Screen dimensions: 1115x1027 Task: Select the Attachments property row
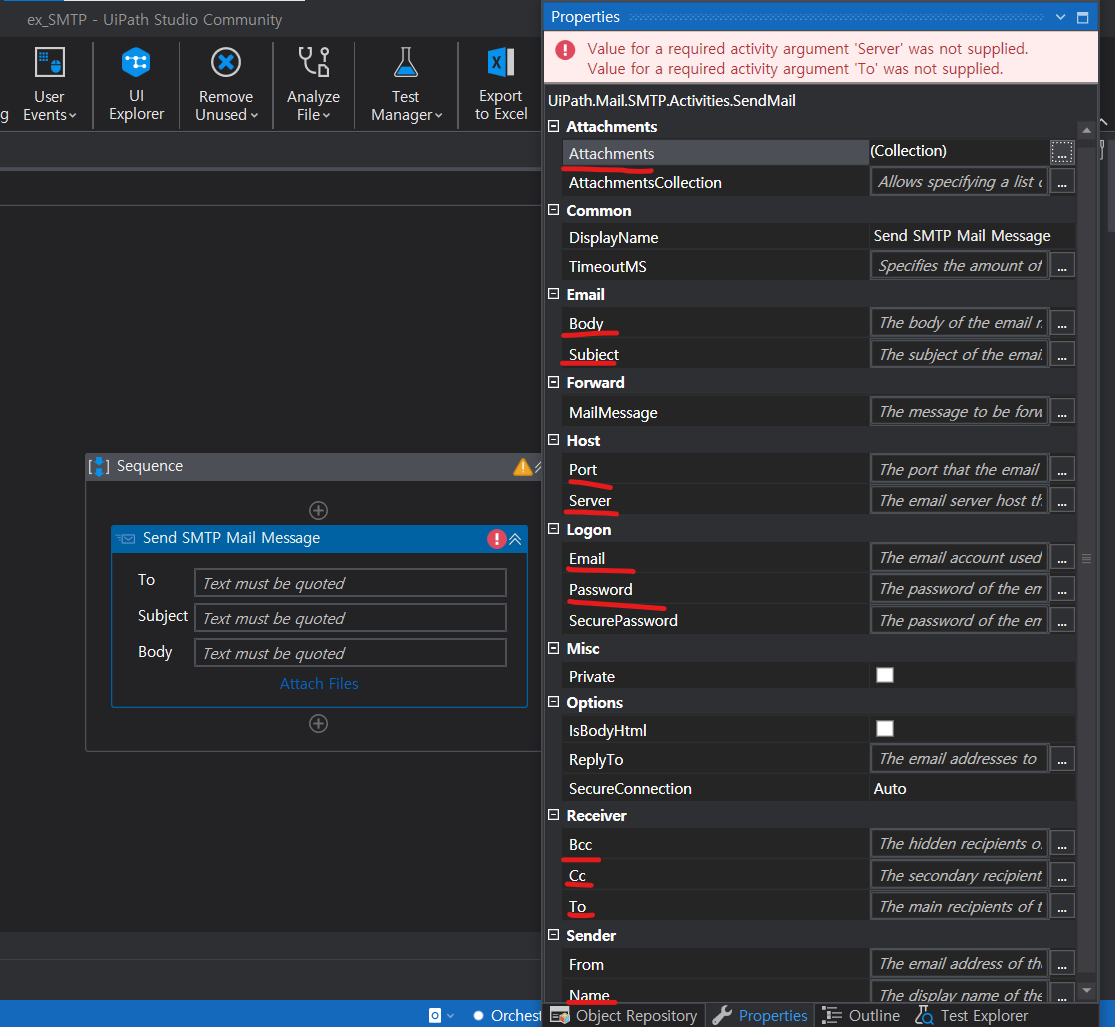715,154
